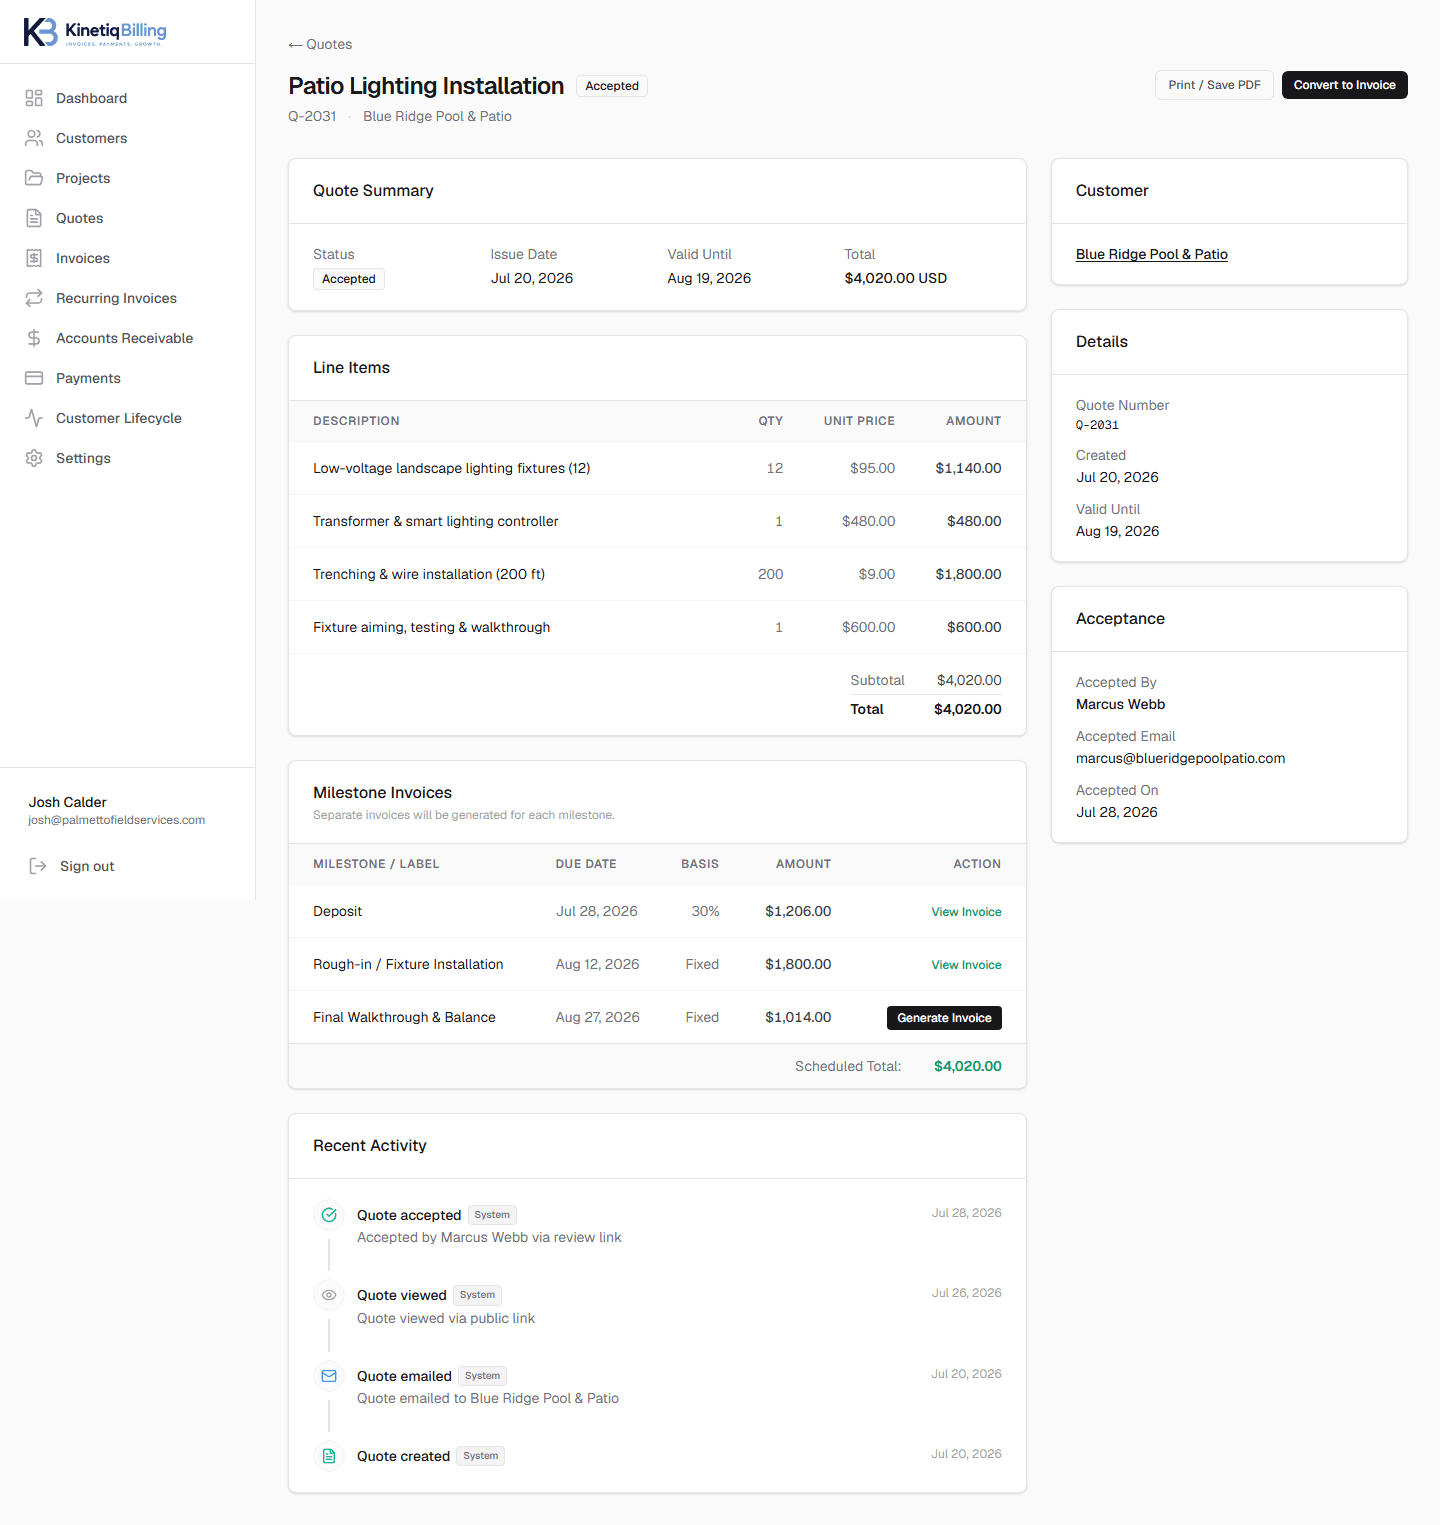Click the Sign out arrow icon
The image size is (1440, 1525).
click(x=38, y=866)
